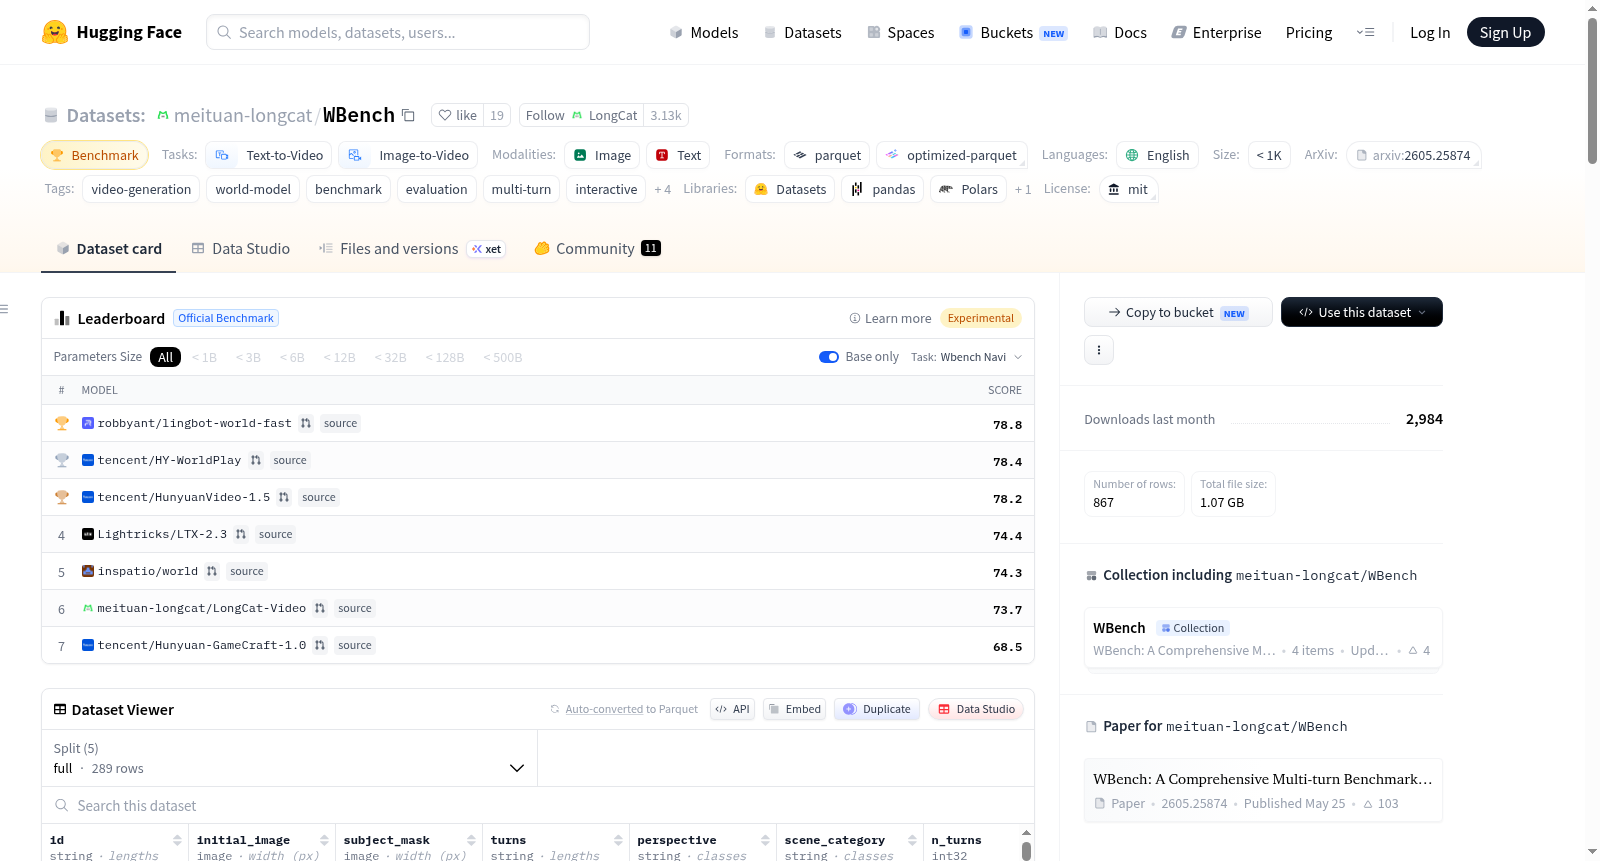Open model tree icon for Lightricks/LTX-2.3

241,534
